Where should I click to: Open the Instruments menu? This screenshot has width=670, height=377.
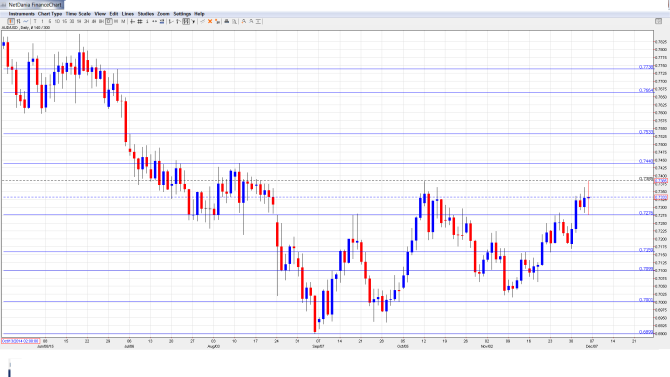coord(21,14)
